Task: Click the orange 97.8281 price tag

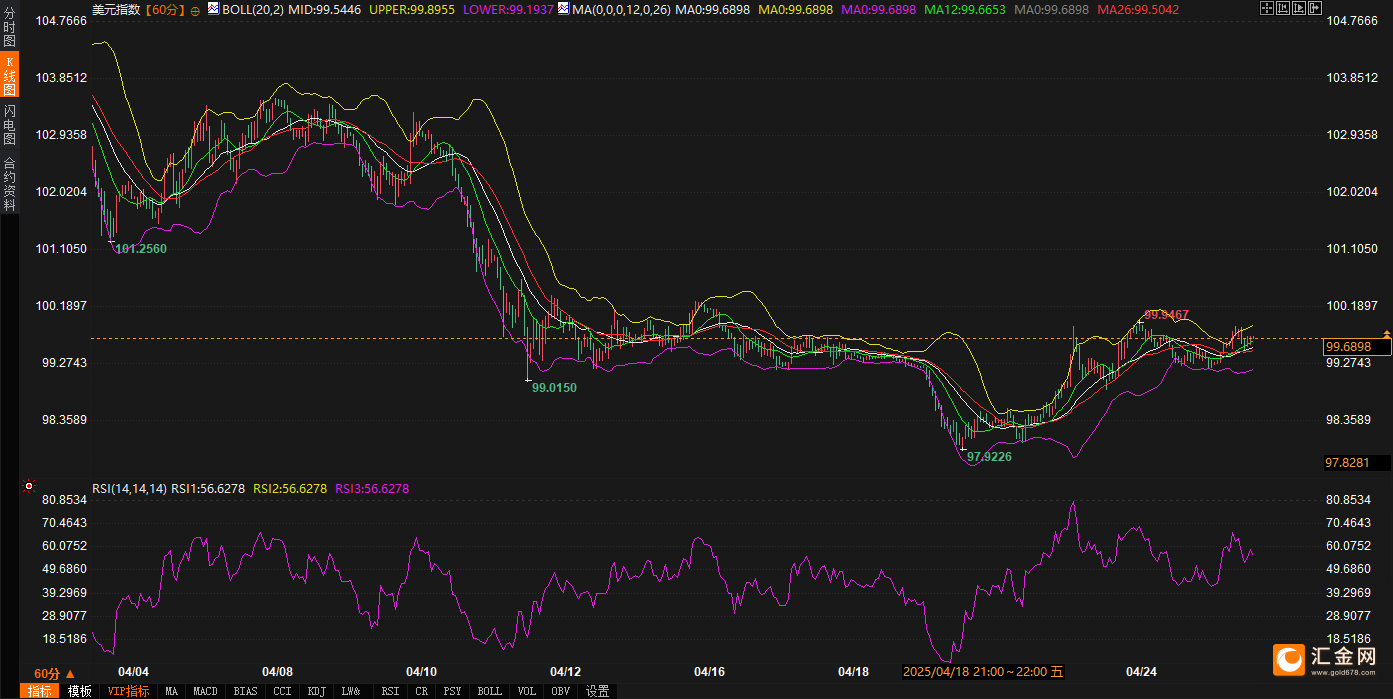Action: click(1357, 463)
